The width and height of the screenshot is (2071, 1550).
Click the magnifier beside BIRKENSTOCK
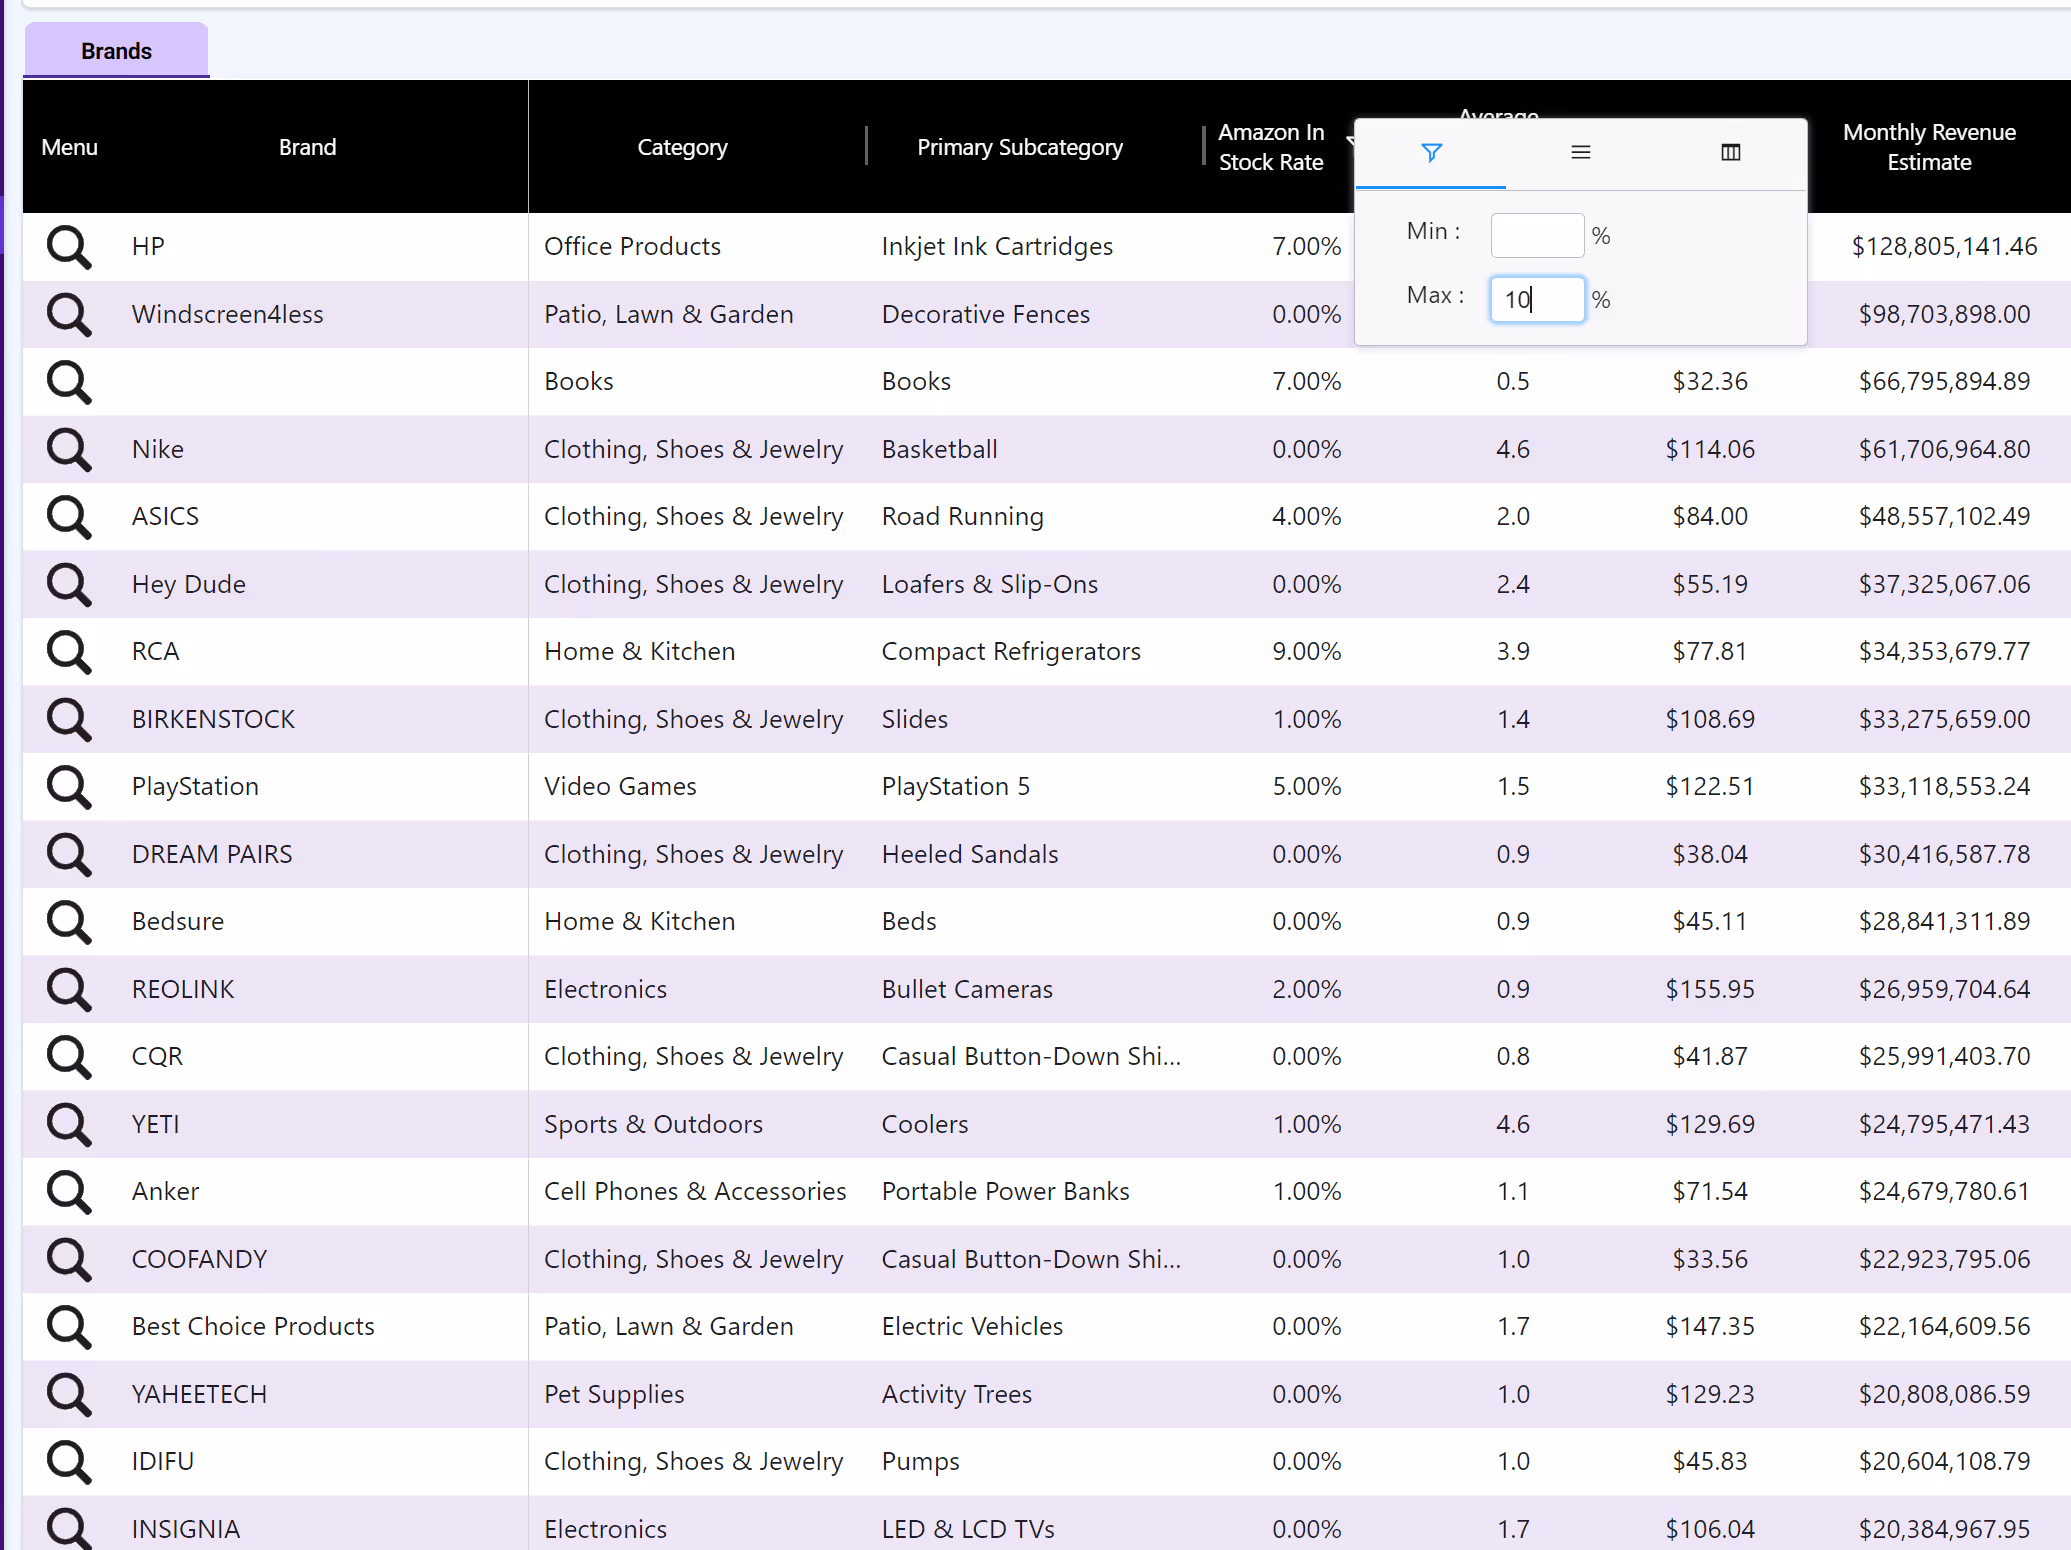(x=69, y=719)
